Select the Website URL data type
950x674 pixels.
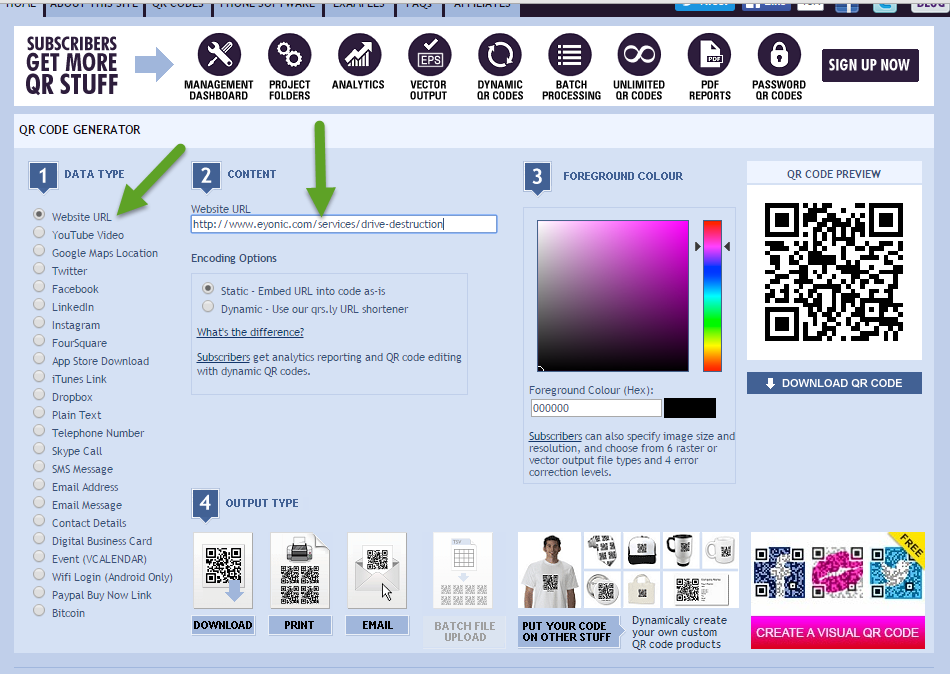coord(39,215)
